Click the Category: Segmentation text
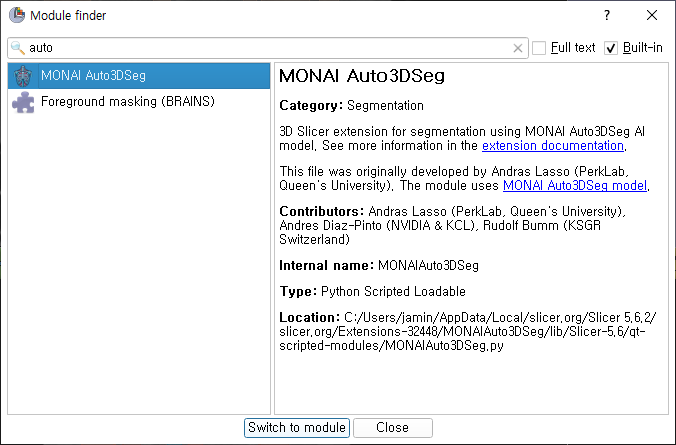This screenshot has height=445, width=676. [x=351, y=106]
